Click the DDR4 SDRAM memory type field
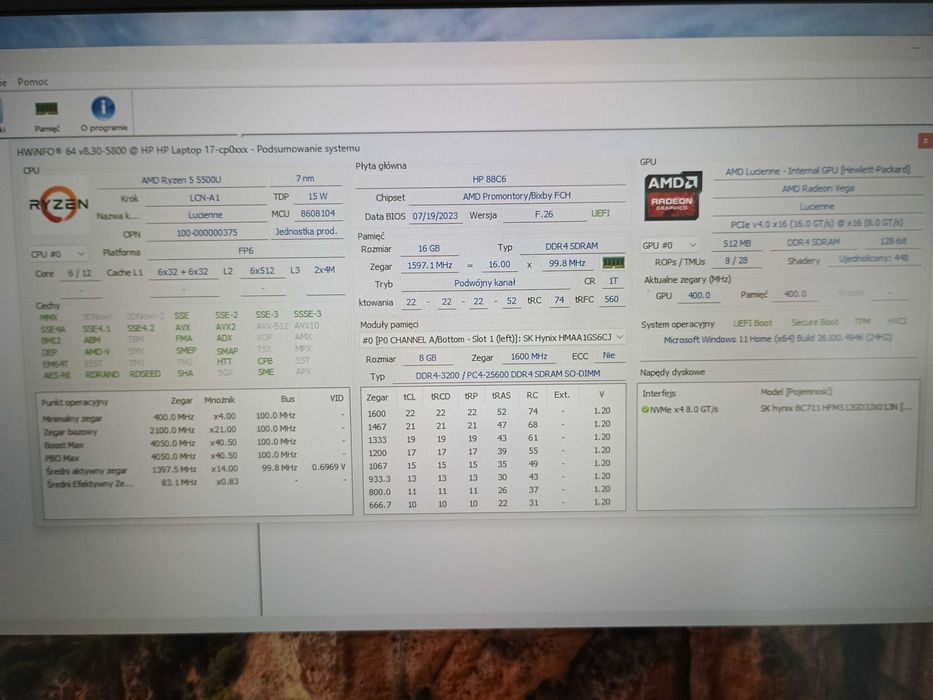933x700 pixels. [x=571, y=246]
